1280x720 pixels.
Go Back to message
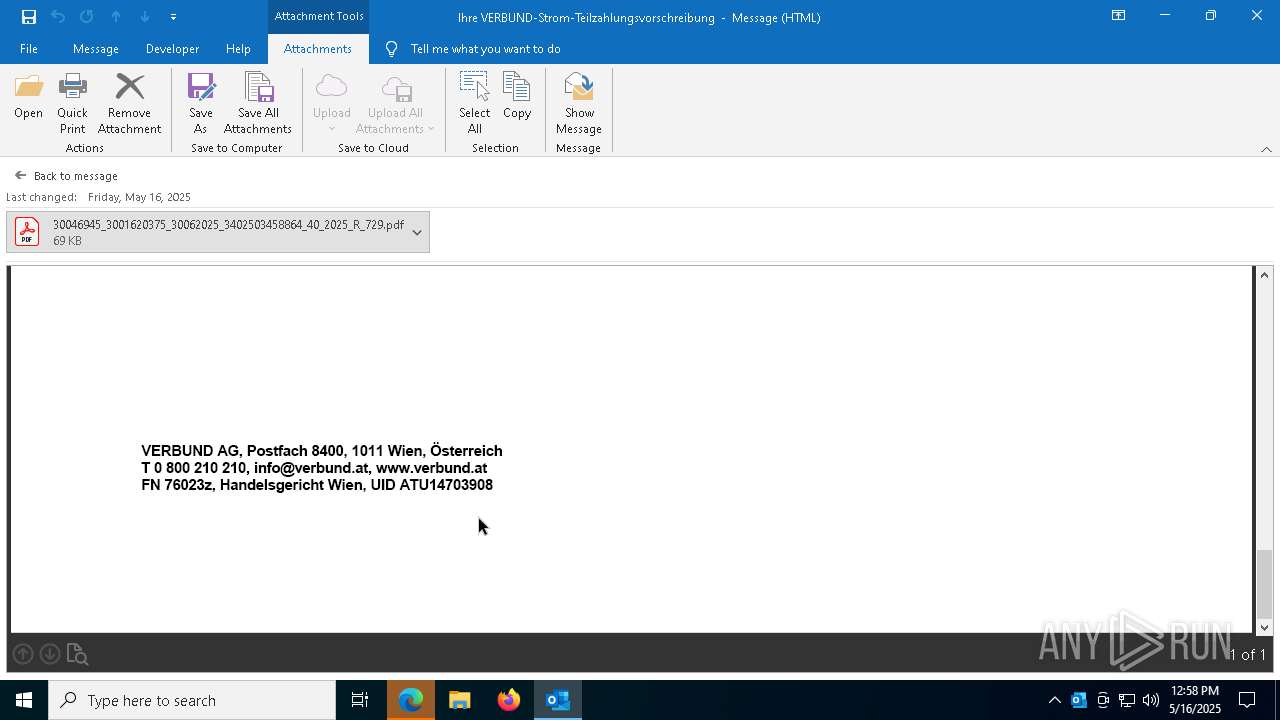pos(66,176)
